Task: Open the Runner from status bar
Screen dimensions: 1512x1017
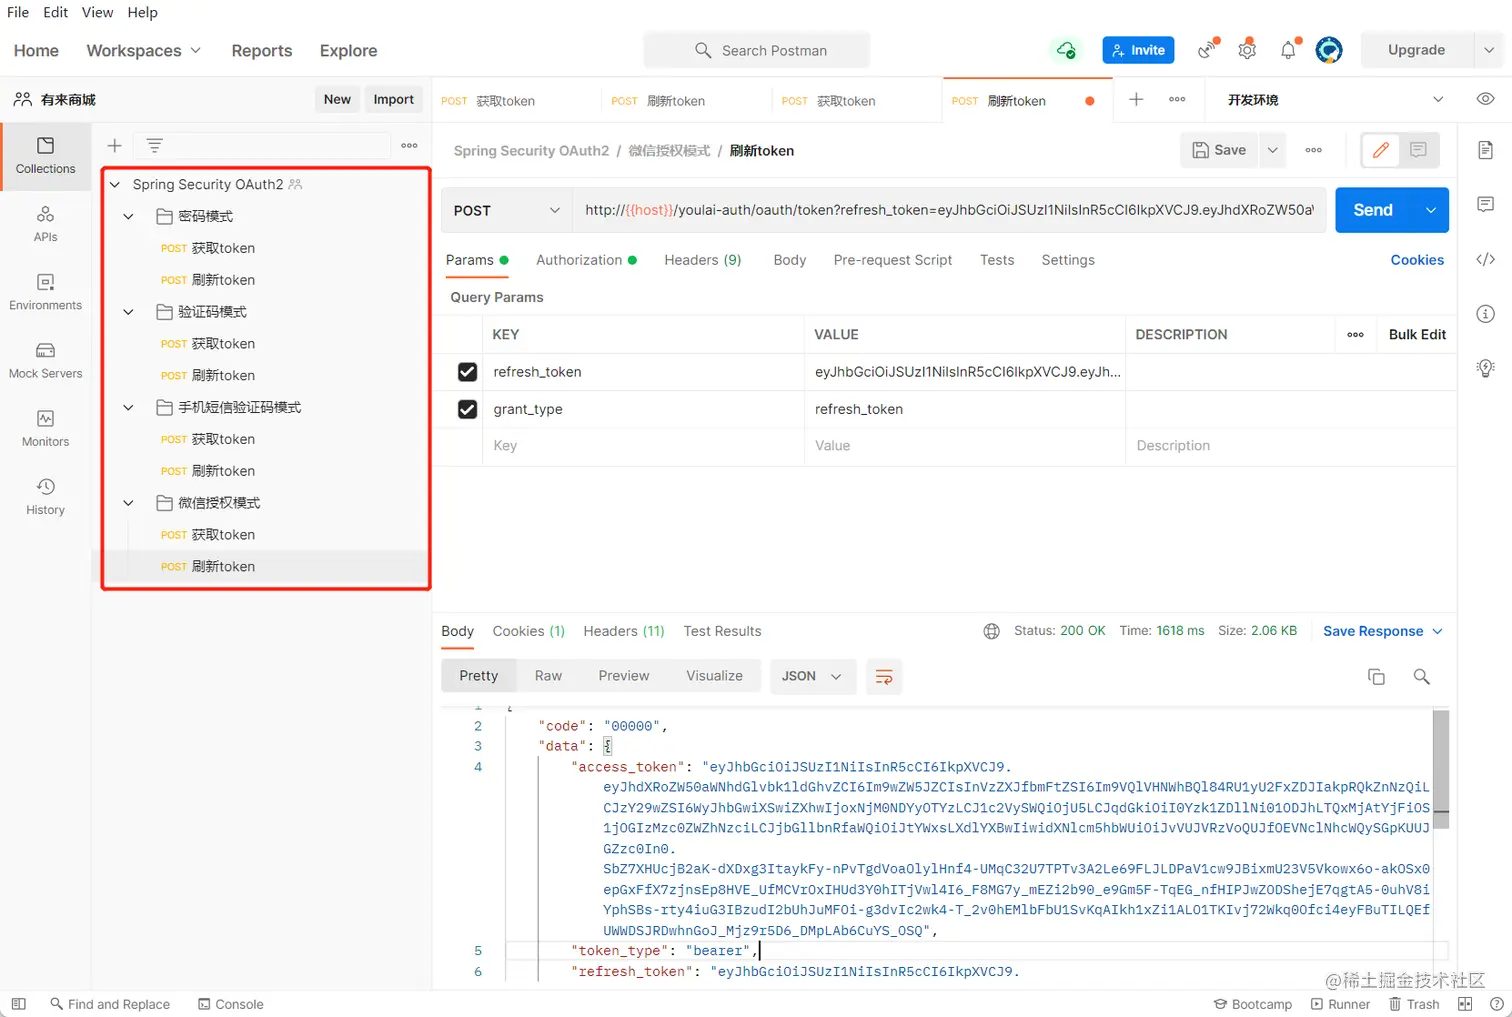Action: tap(1340, 1004)
